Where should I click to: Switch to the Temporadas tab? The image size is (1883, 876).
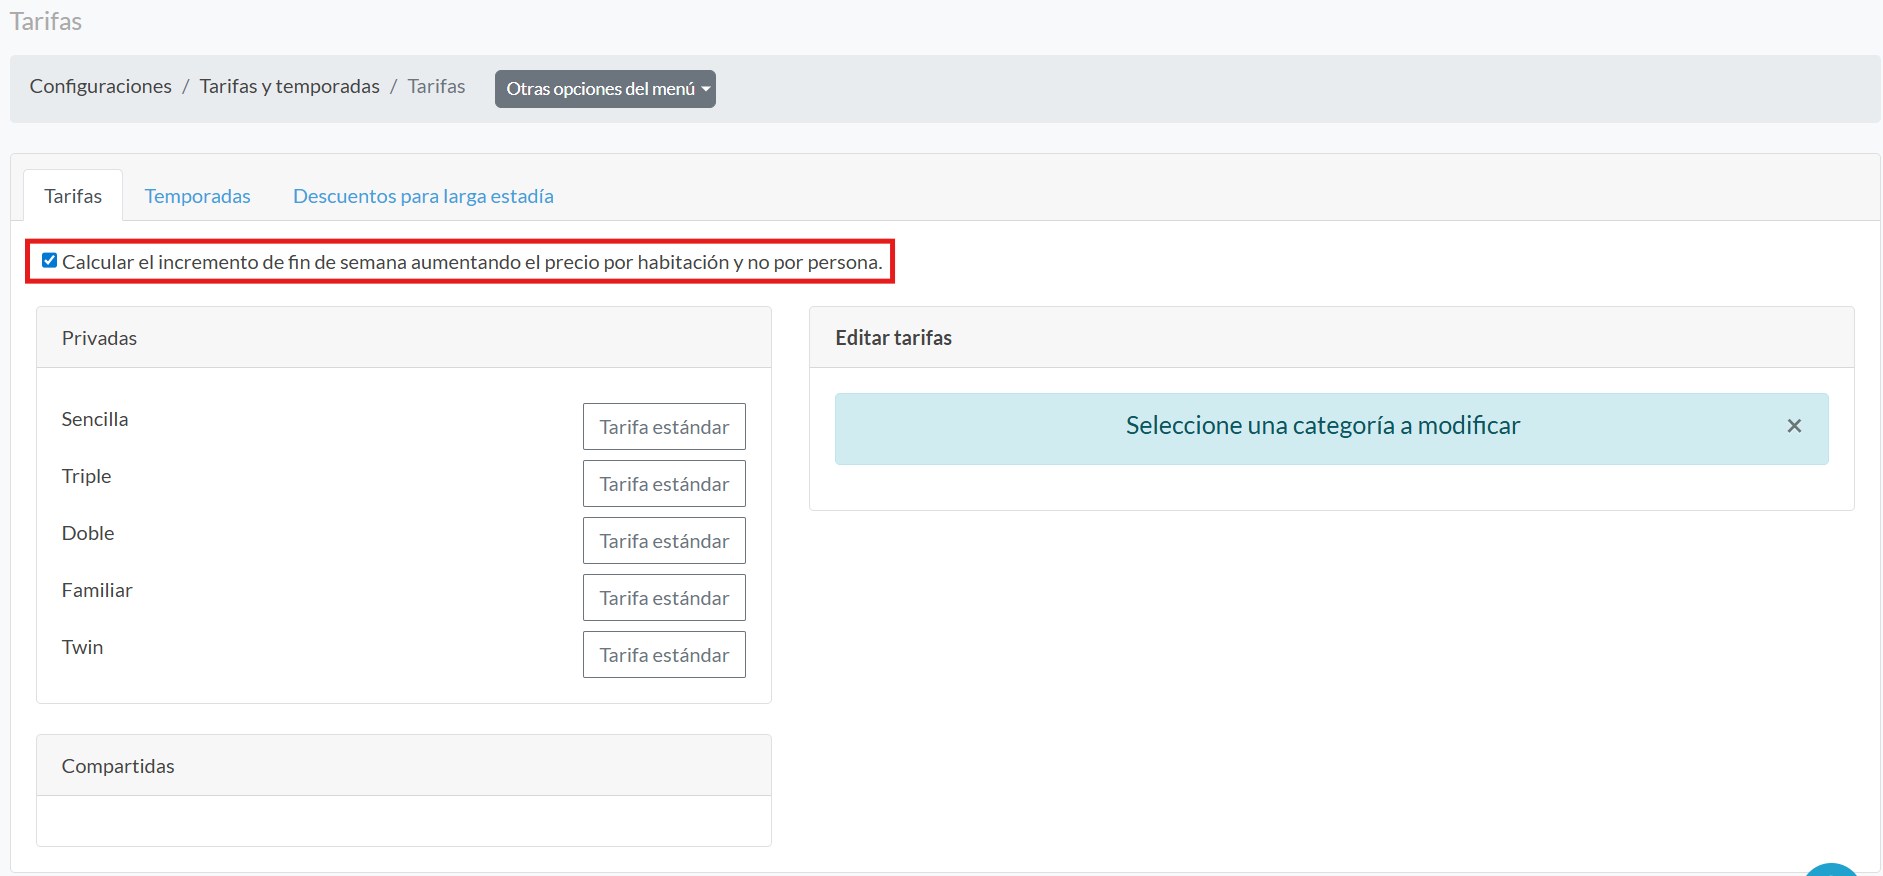[197, 196]
